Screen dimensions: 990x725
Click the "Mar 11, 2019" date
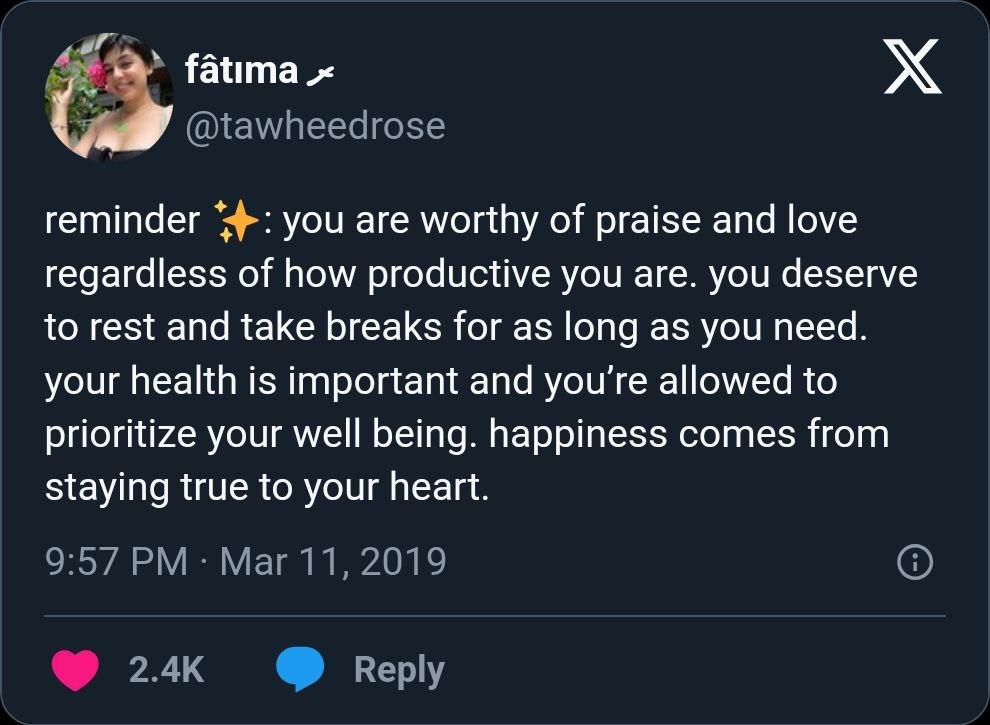(x=332, y=561)
